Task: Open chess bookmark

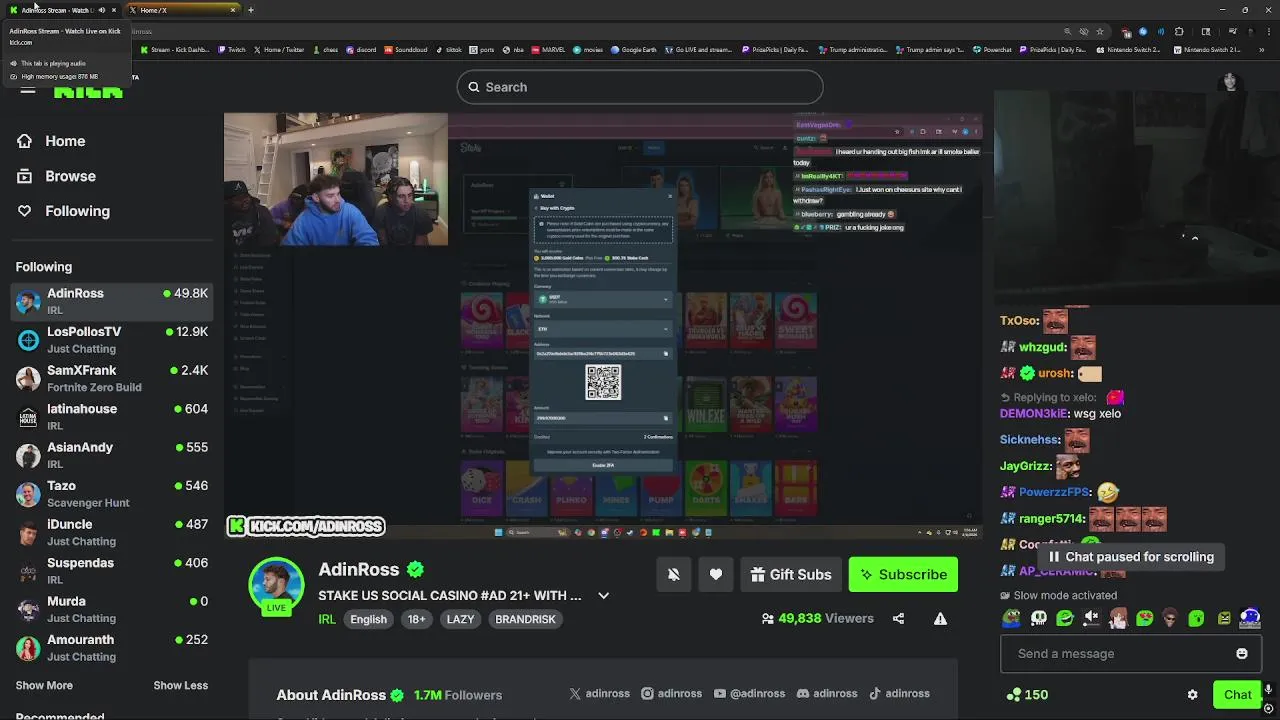Action: pyautogui.click(x=325, y=49)
